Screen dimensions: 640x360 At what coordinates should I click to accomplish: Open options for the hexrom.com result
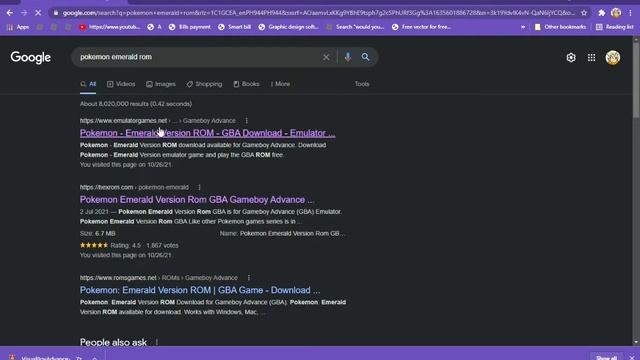tap(199, 187)
